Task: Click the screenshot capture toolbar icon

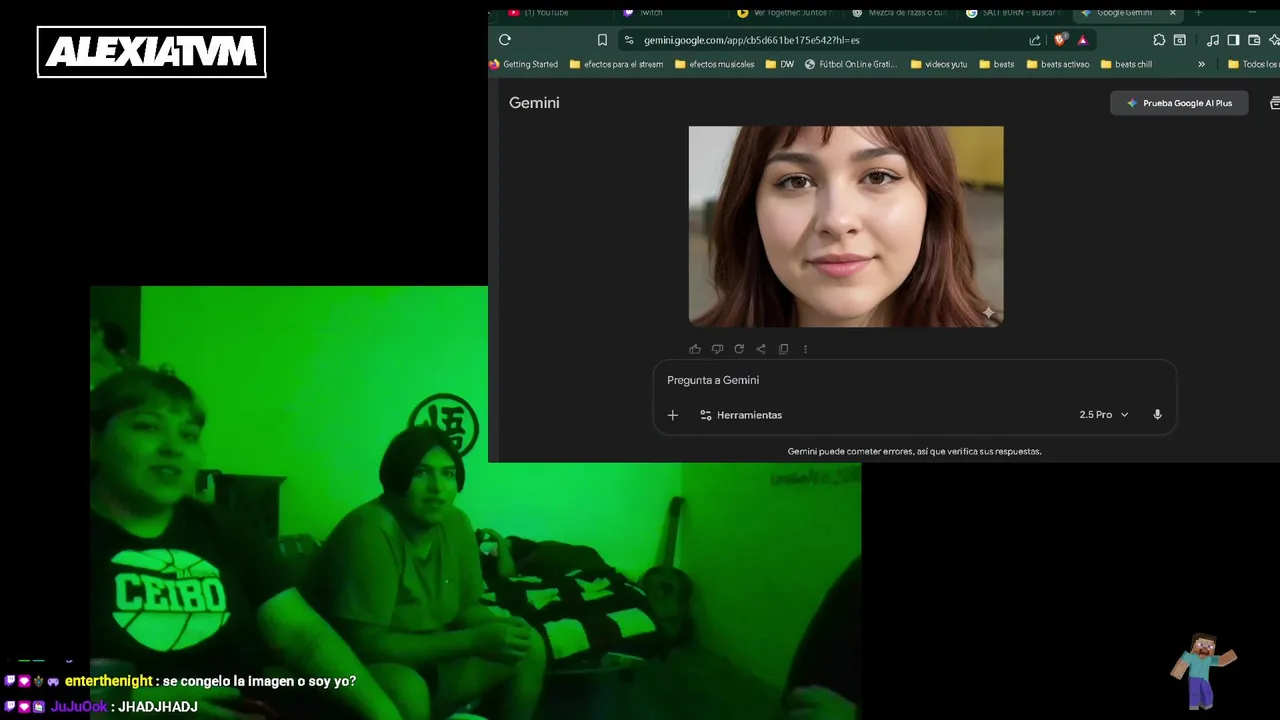Action: [x=1180, y=40]
